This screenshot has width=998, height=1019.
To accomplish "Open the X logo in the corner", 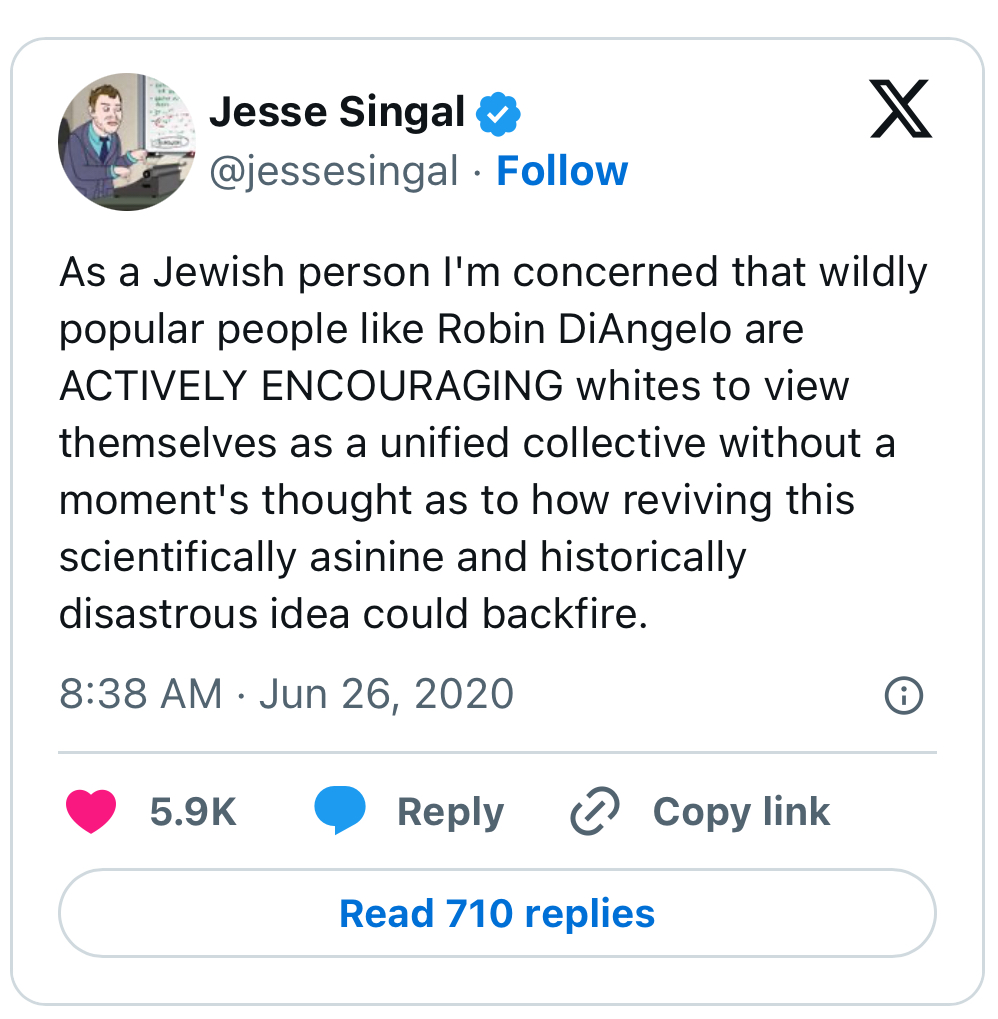I will [900, 111].
